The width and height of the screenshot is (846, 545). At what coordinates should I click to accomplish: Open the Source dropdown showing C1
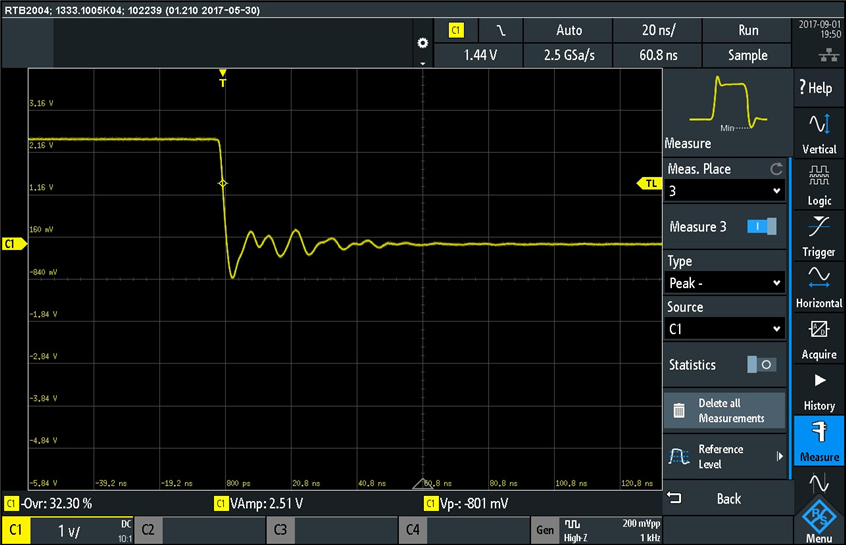[x=724, y=329]
